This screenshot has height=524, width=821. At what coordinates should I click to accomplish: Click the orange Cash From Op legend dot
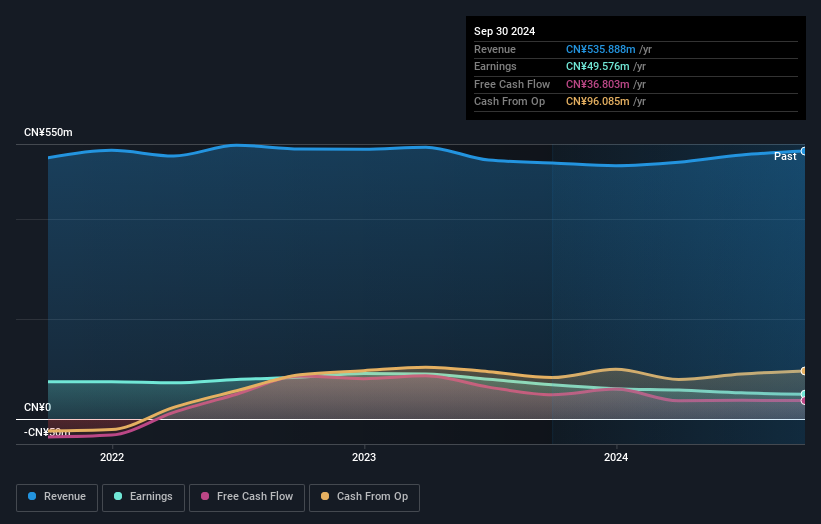(x=325, y=496)
